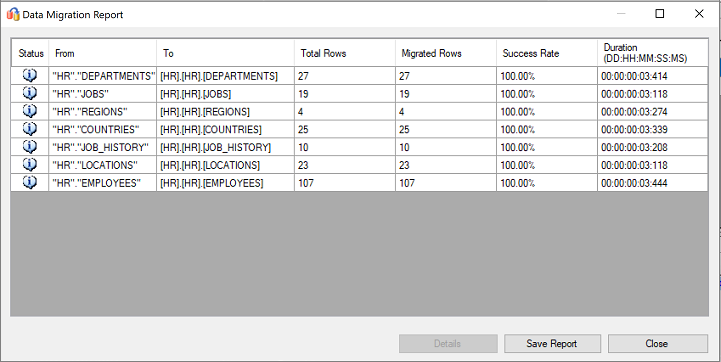Click the Migrated Rows column header

446,53
